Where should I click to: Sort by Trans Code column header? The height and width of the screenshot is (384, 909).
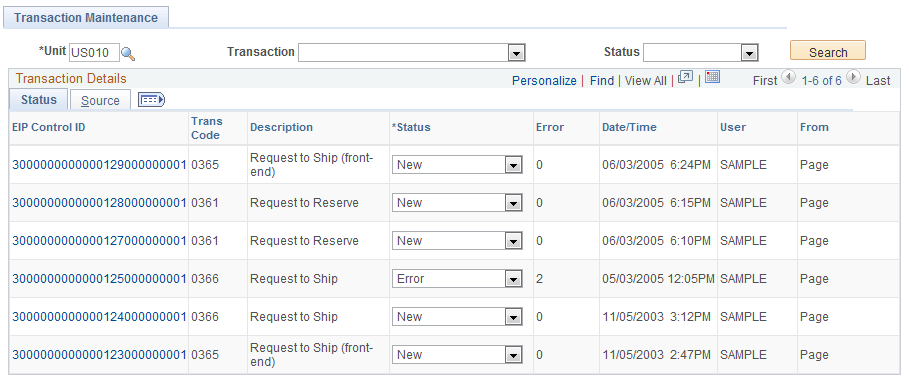point(206,128)
